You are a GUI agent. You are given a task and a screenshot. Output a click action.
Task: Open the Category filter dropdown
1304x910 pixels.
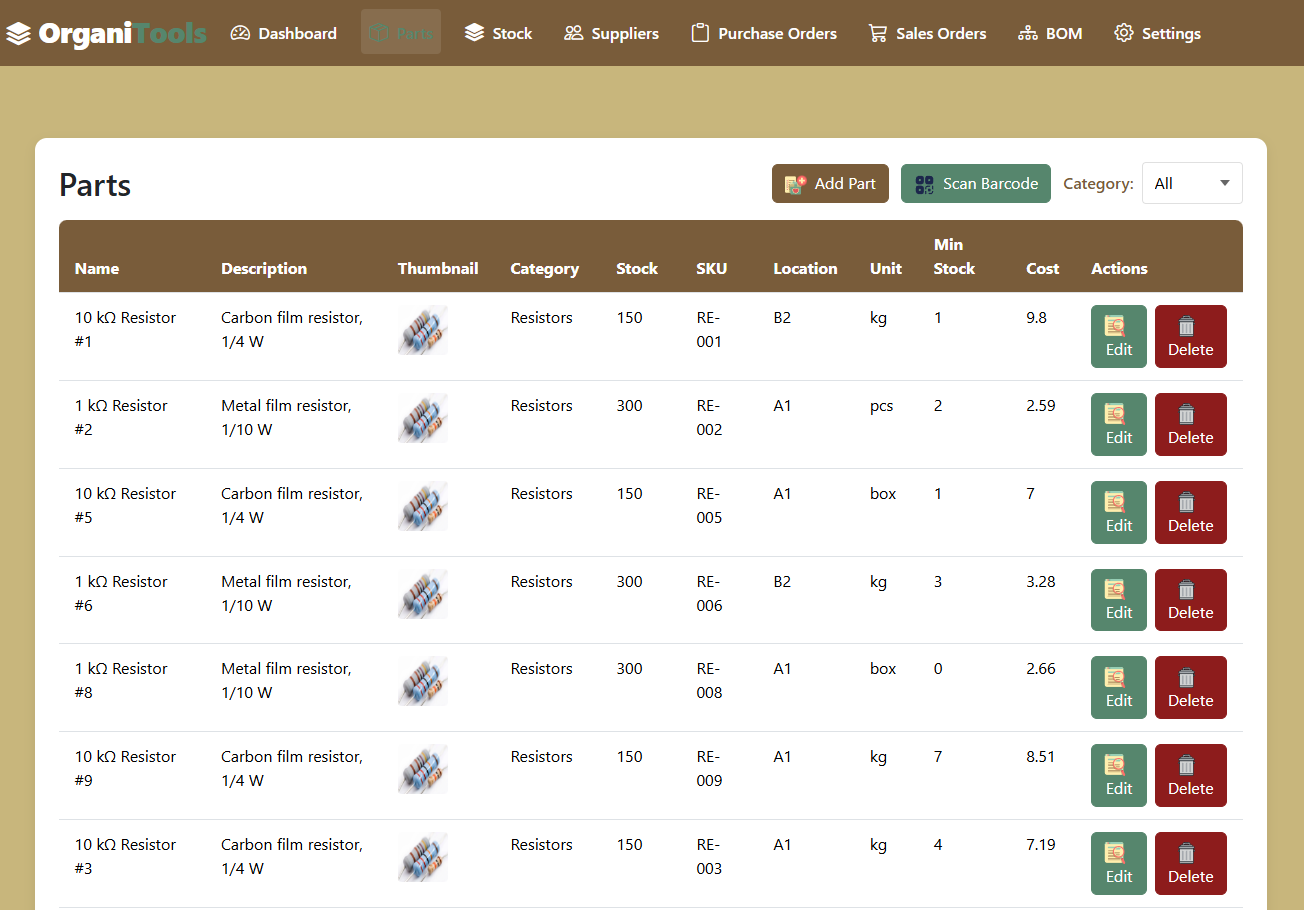[1192, 183]
